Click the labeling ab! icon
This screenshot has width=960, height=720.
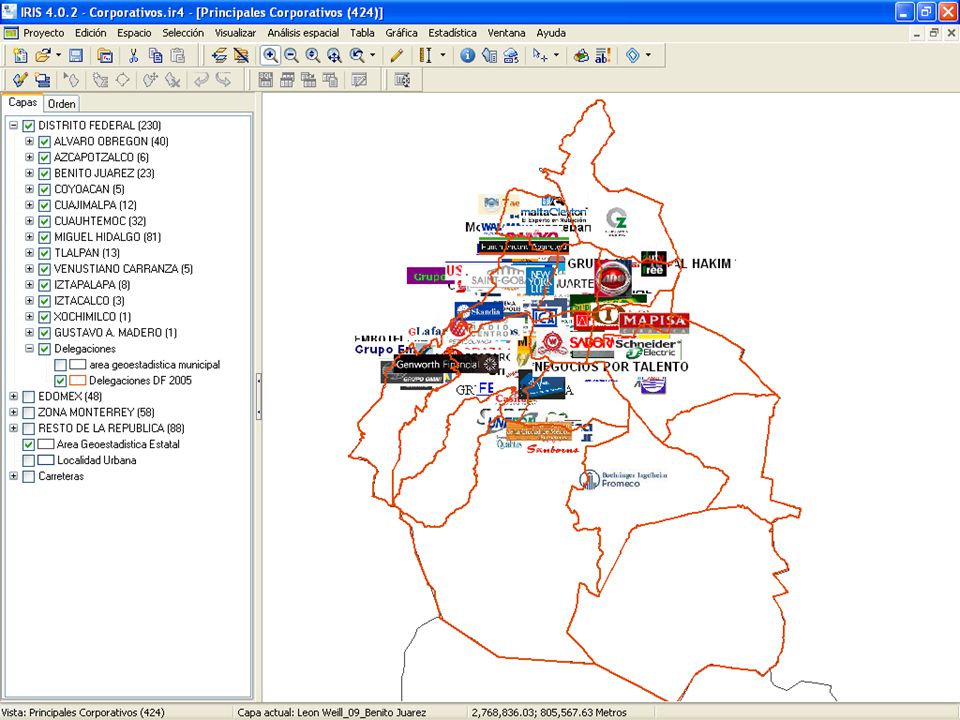pyautogui.click(x=603, y=56)
